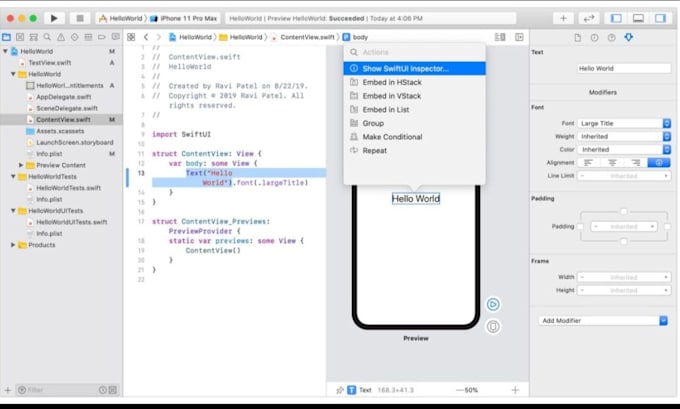The height and width of the screenshot is (409, 680).
Task: Open the related items grid menu
Action: [131, 37]
